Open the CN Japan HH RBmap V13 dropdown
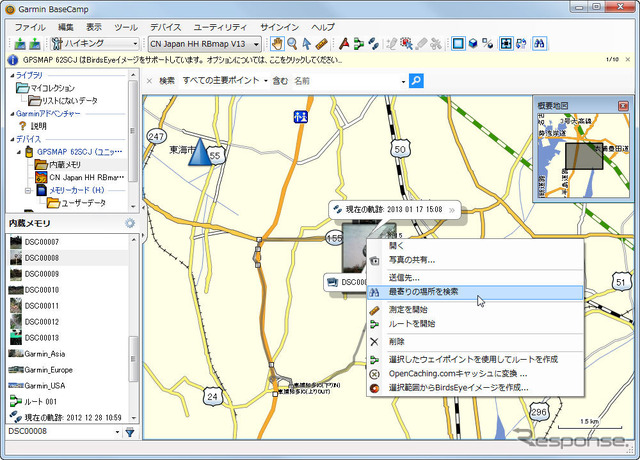 204,44
